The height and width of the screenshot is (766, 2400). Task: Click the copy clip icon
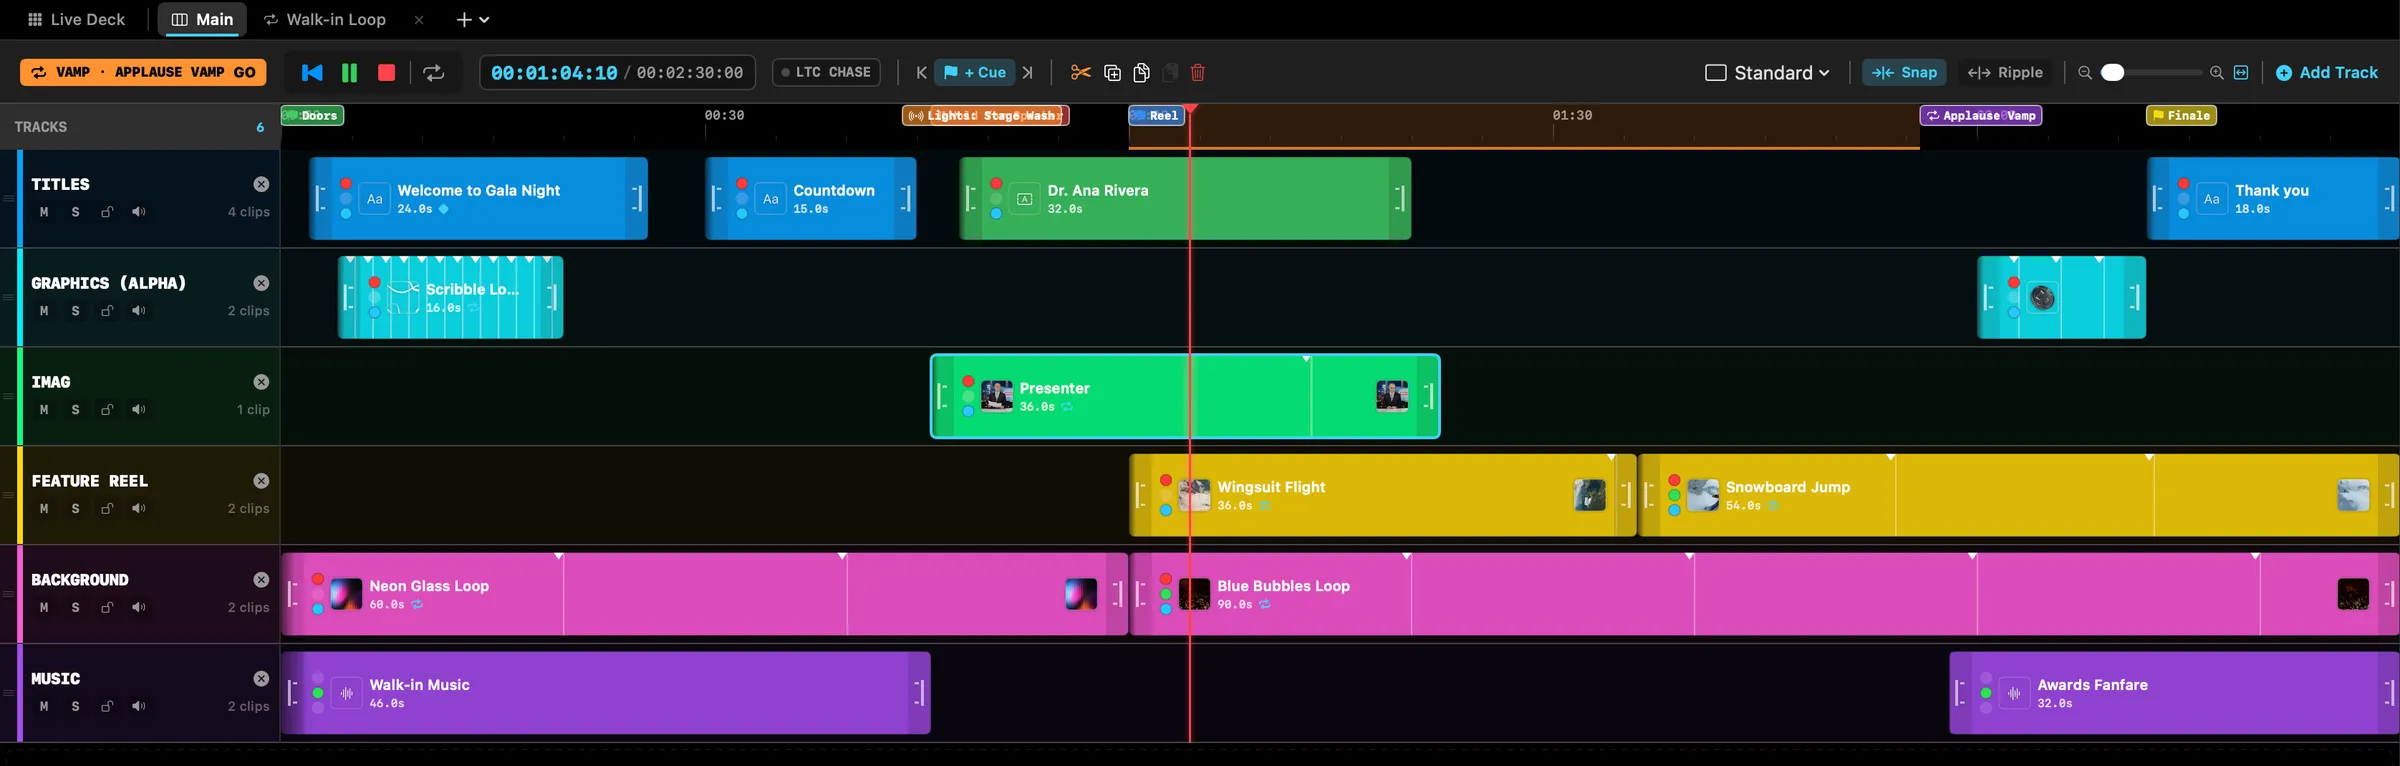coord(1141,72)
